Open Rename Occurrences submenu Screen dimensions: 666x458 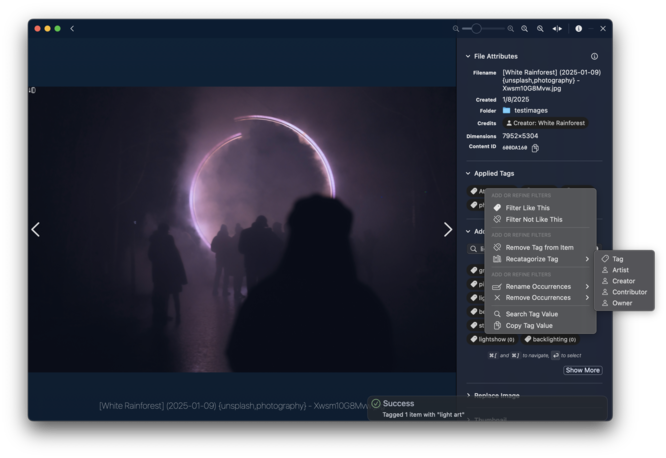pyautogui.click(x=540, y=286)
